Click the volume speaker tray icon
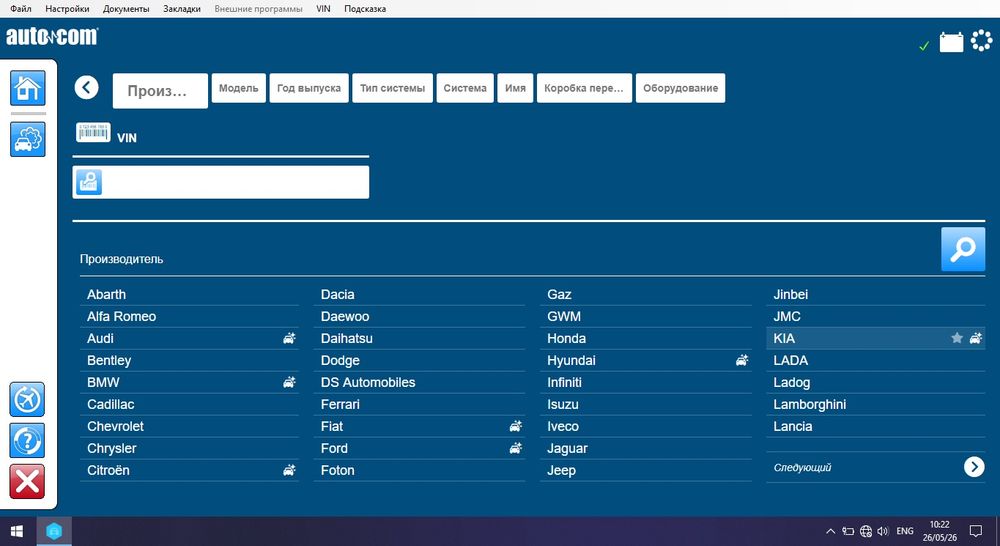The image size is (1000, 546). click(883, 531)
